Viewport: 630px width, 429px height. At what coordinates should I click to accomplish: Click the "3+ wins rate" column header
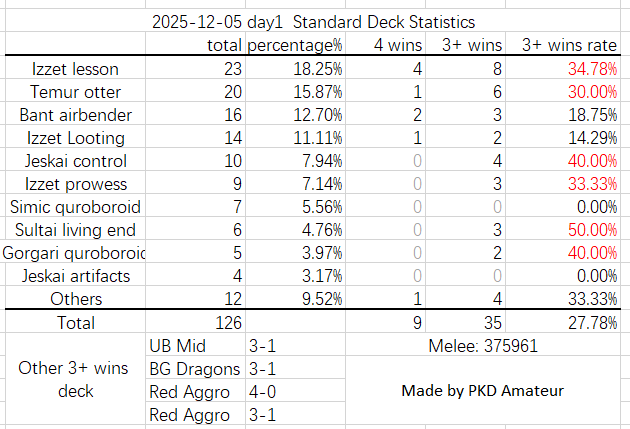click(x=568, y=45)
